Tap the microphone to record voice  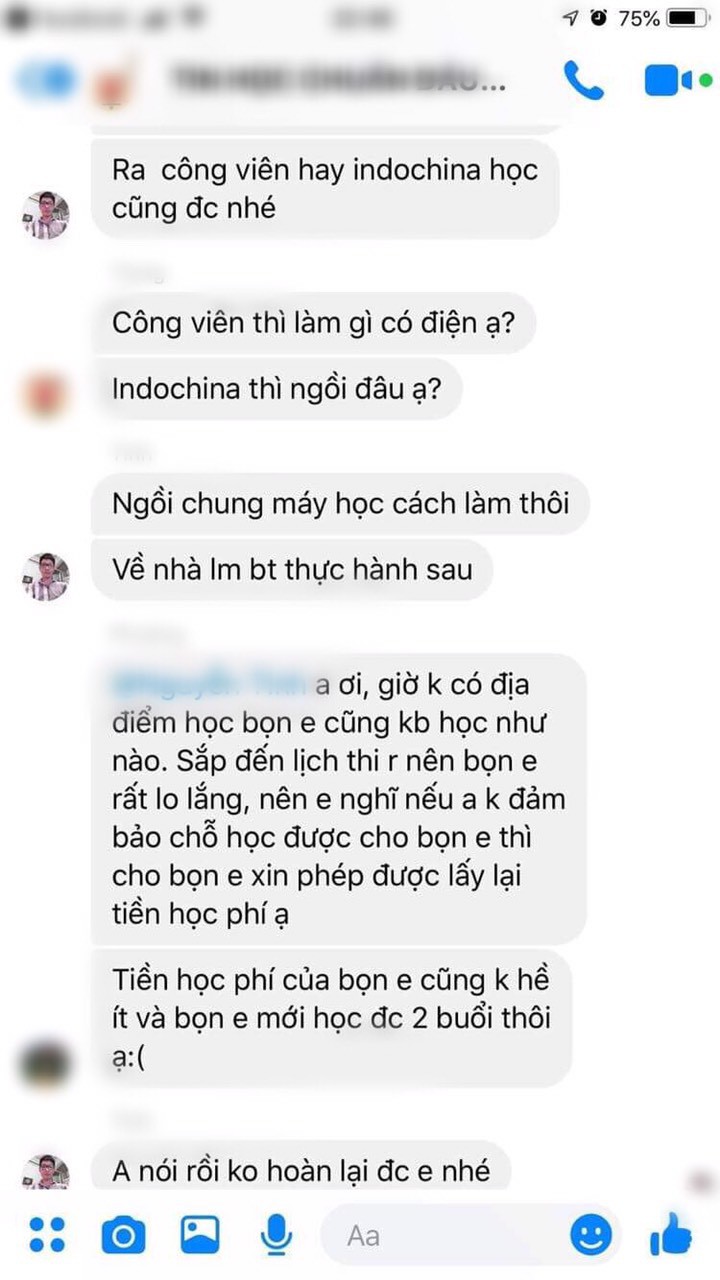pyautogui.click(x=276, y=1236)
